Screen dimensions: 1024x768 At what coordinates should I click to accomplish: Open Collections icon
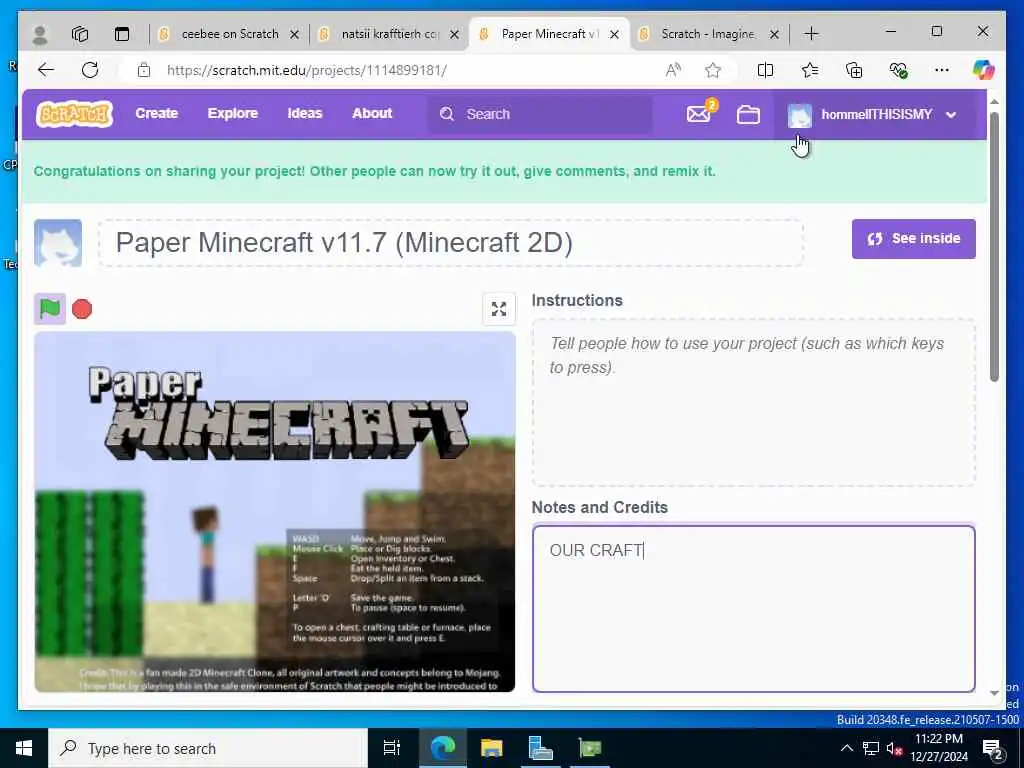pos(854,70)
